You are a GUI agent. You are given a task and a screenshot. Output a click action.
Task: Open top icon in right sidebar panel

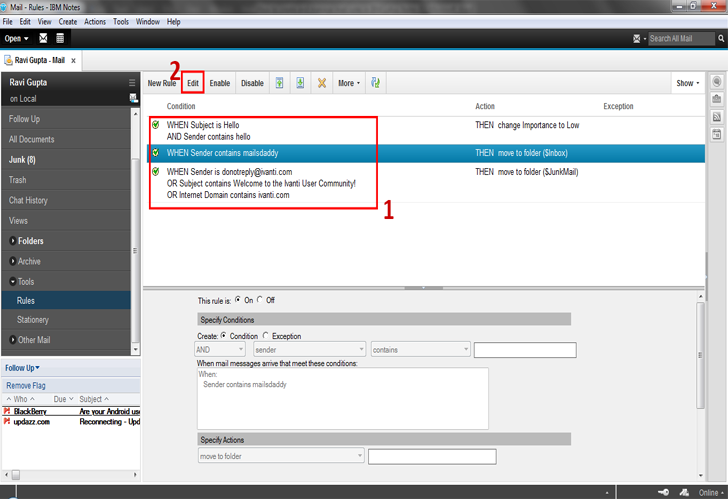point(717,82)
